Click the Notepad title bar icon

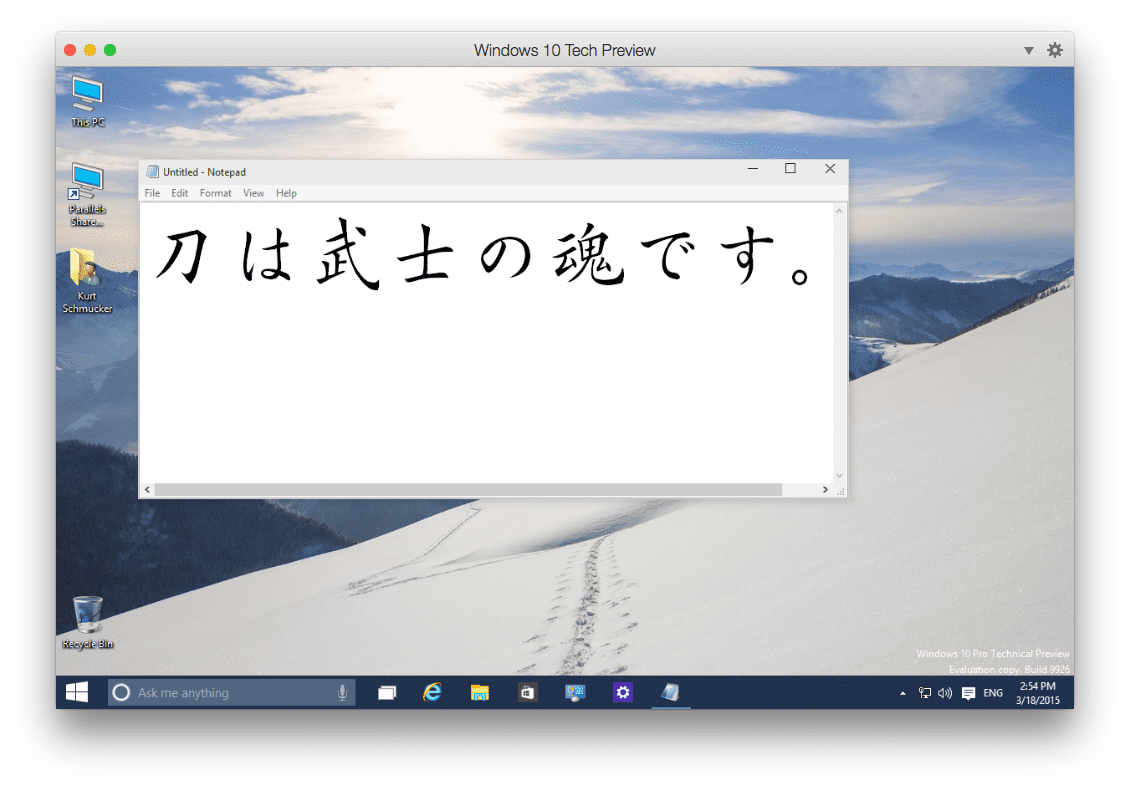[x=152, y=171]
